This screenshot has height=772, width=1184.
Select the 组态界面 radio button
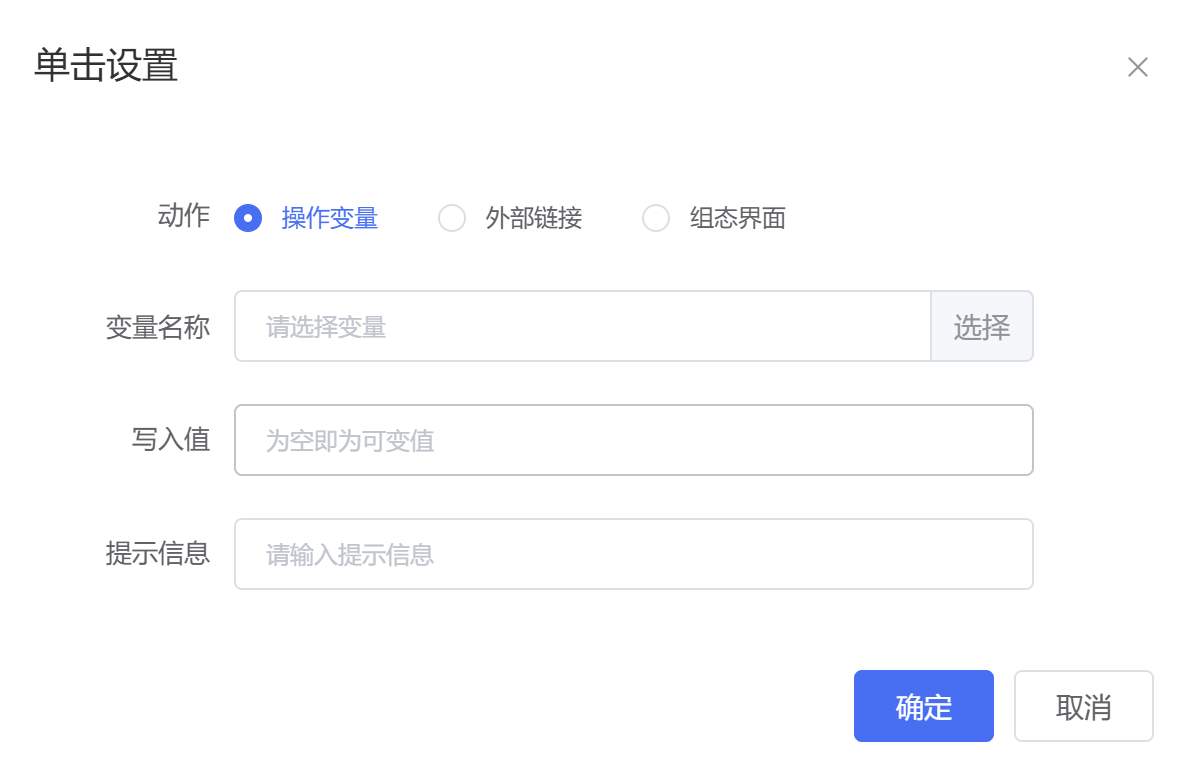coord(655,218)
